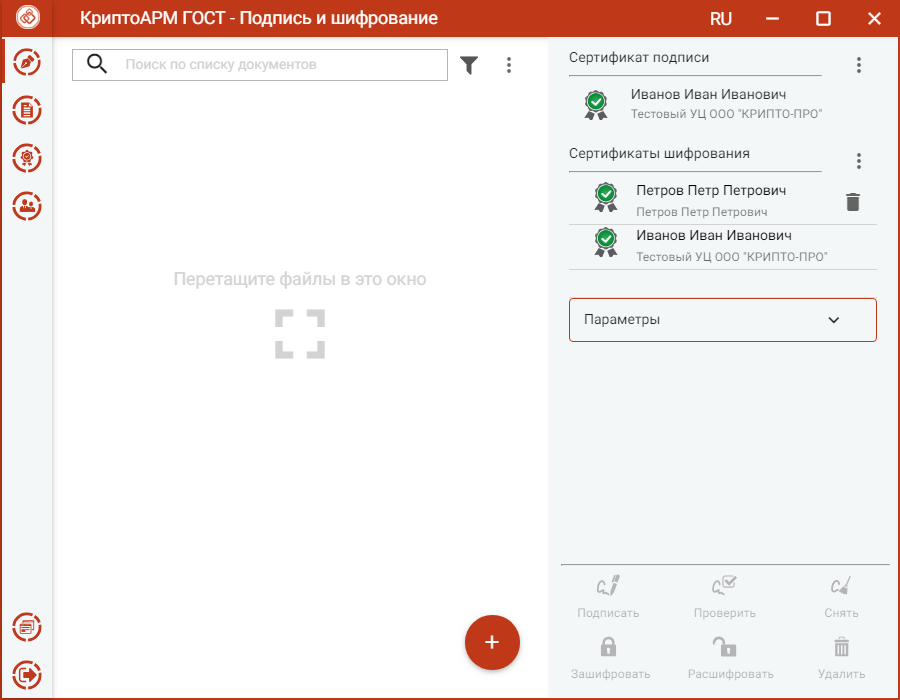The image size is (900, 700).
Task: Open the Sign and Encrypt sidebar section
Action: (27, 63)
